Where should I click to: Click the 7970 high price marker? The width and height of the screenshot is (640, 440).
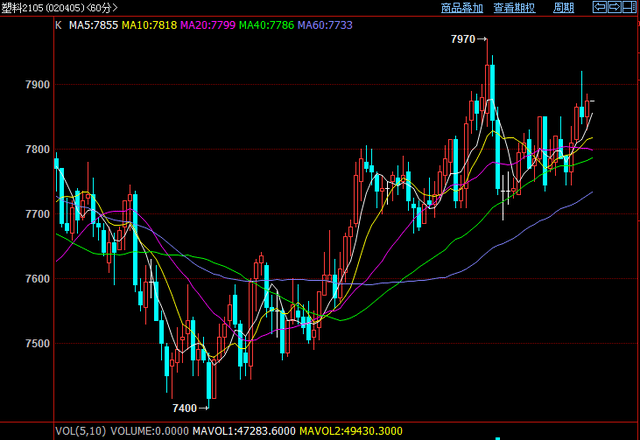tap(463, 39)
